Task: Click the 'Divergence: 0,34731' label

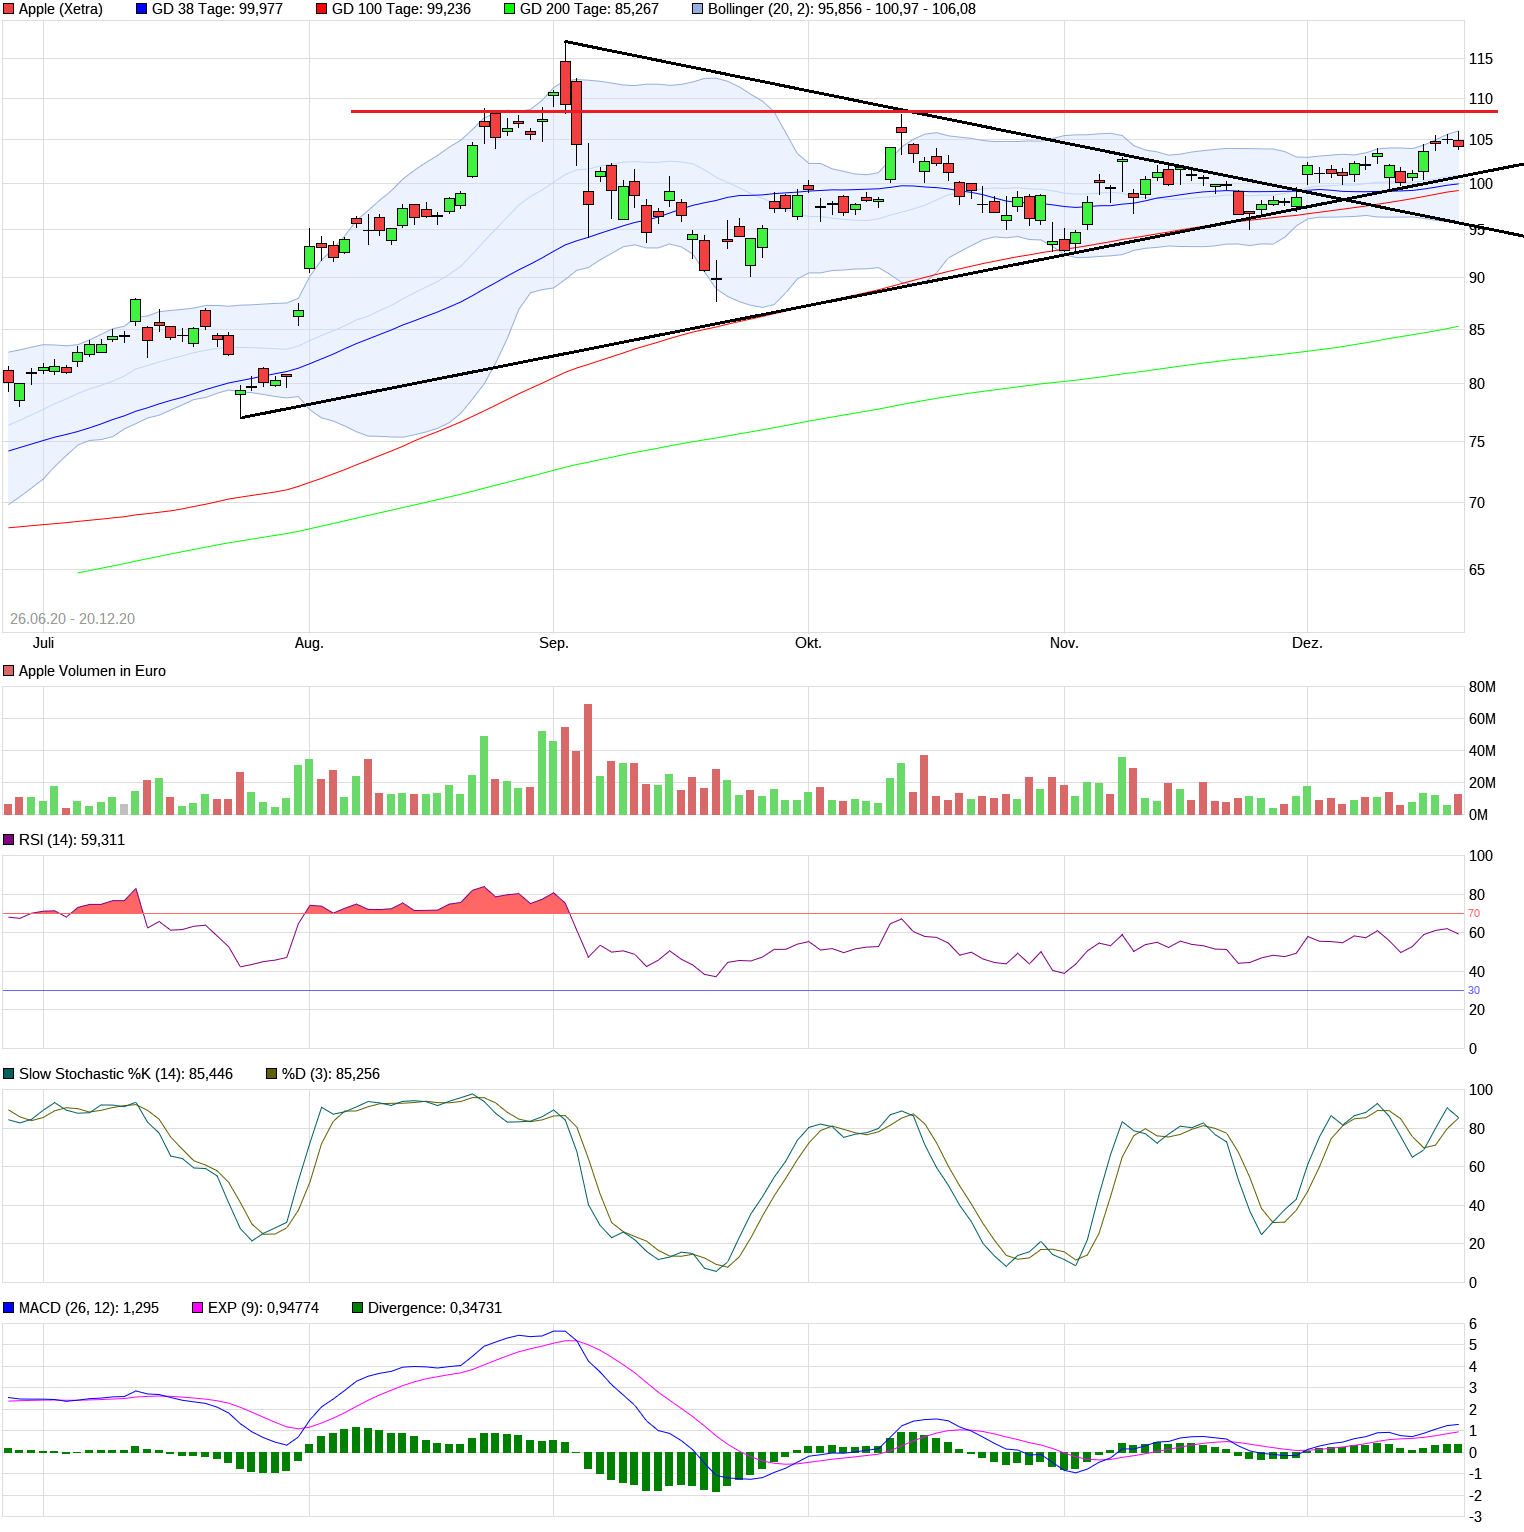Action: (x=435, y=1308)
